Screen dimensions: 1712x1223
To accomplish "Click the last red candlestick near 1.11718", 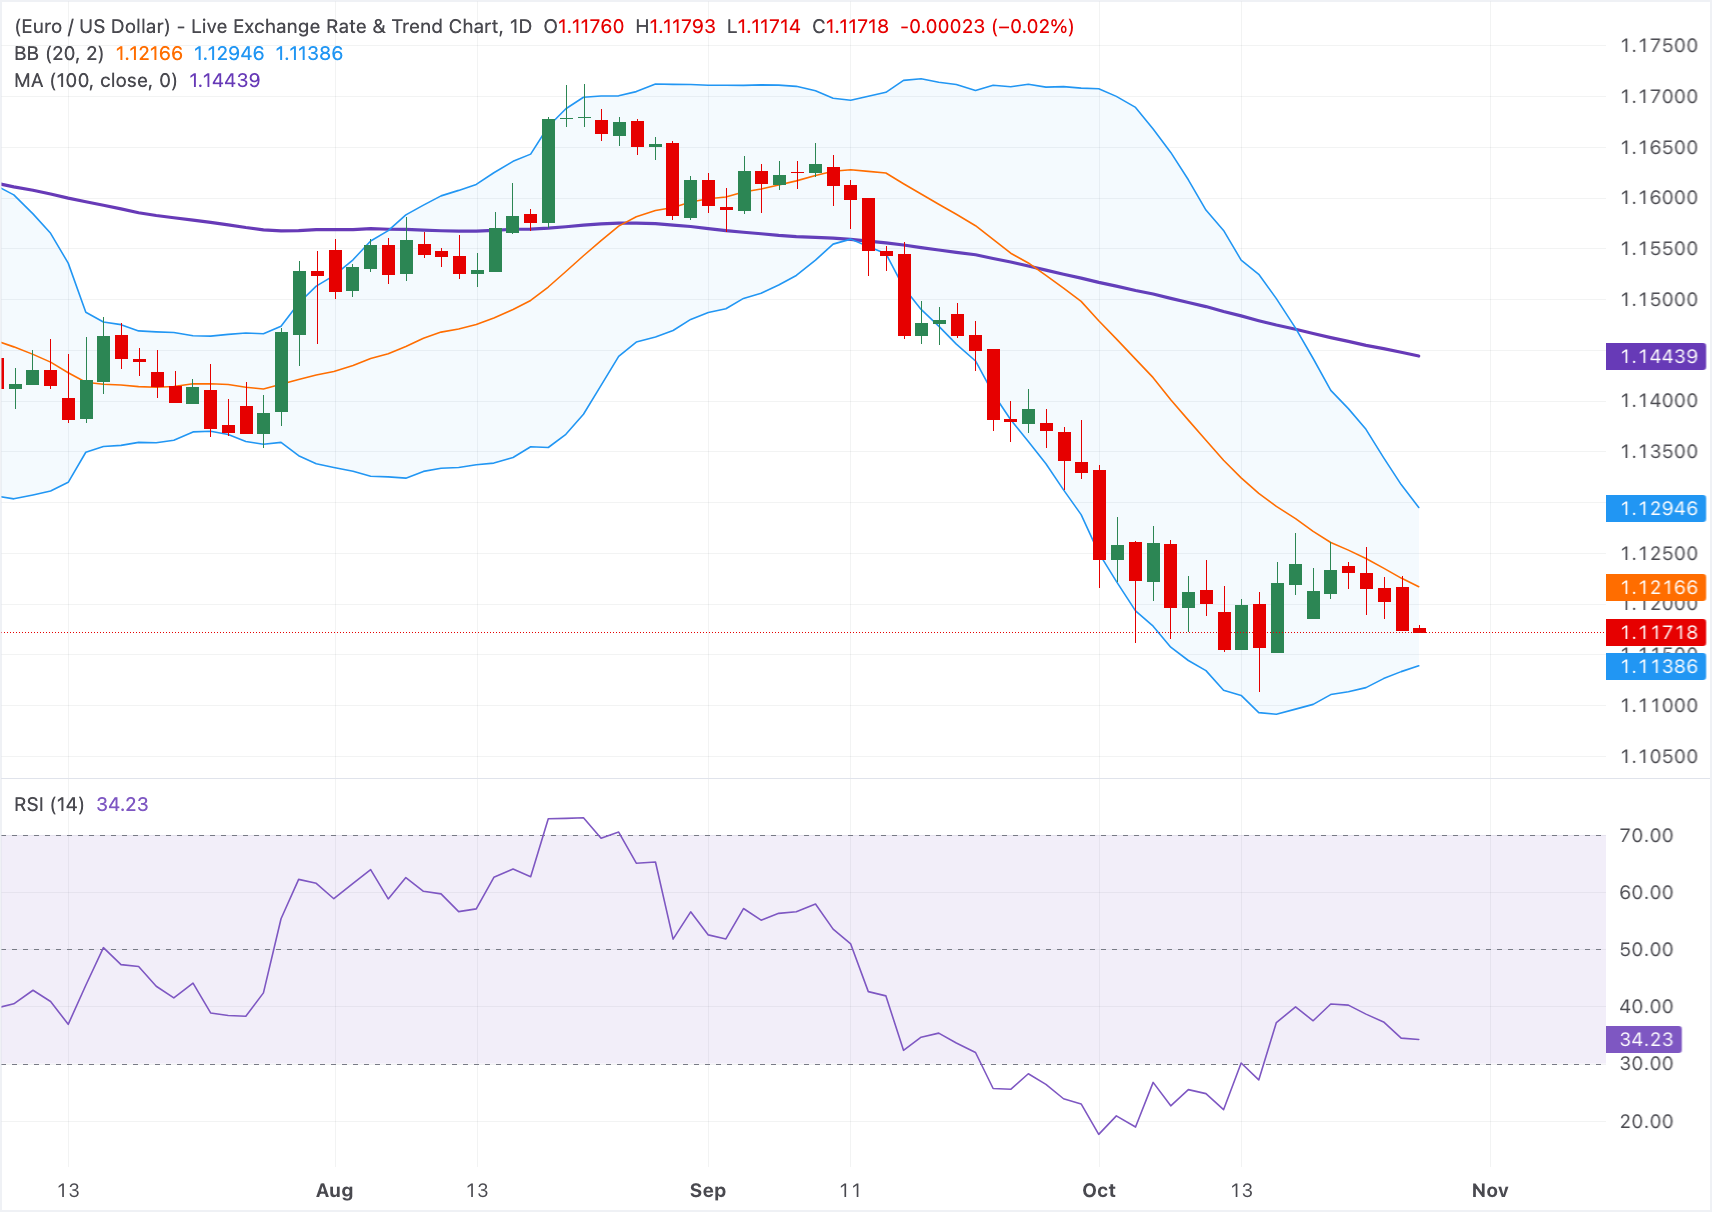I will pos(1419,630).
